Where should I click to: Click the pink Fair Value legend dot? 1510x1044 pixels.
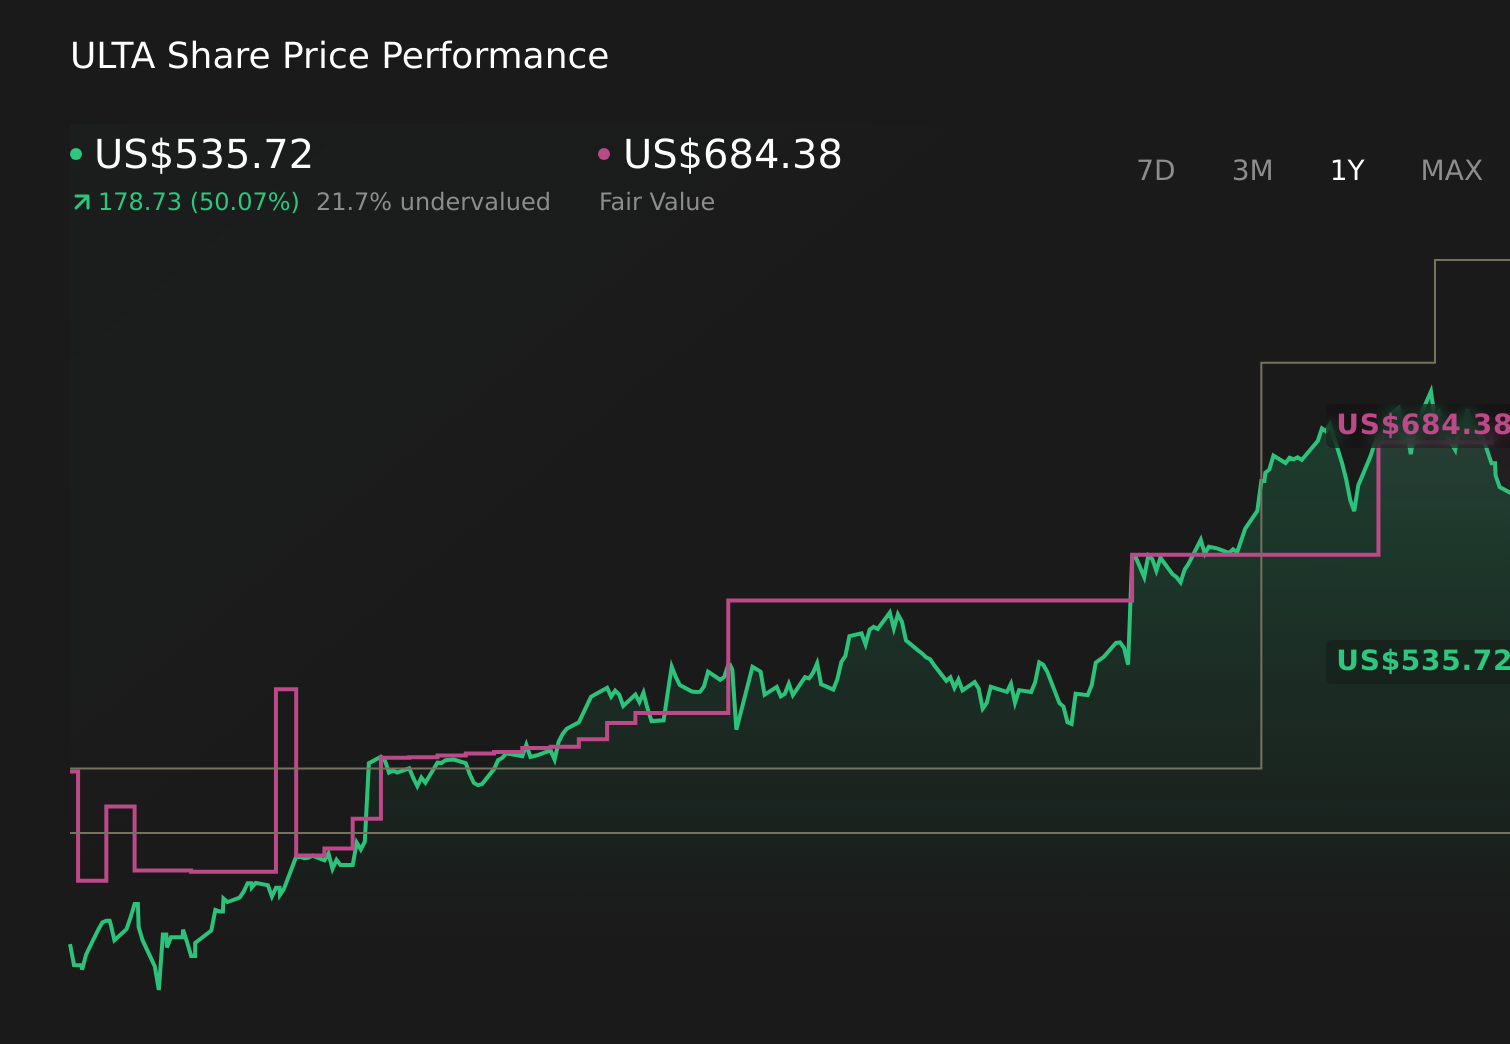pos(604,153)
